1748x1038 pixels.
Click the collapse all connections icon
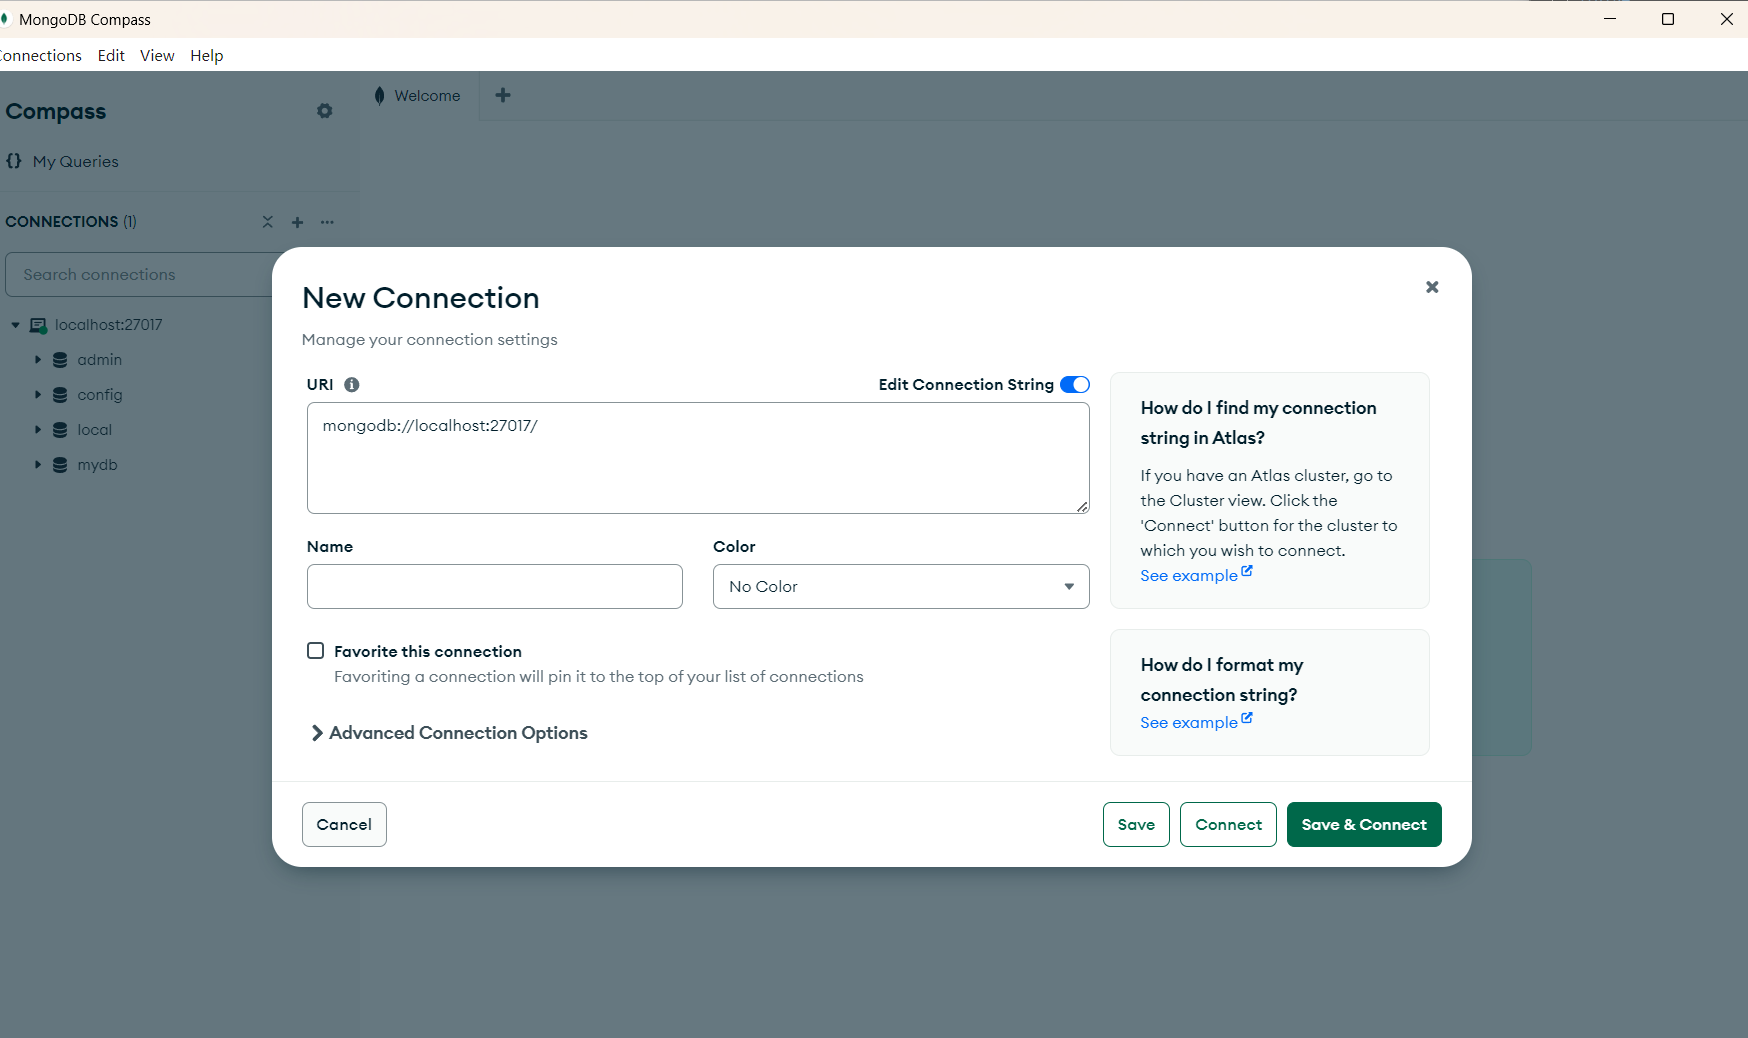pos(267,222)
